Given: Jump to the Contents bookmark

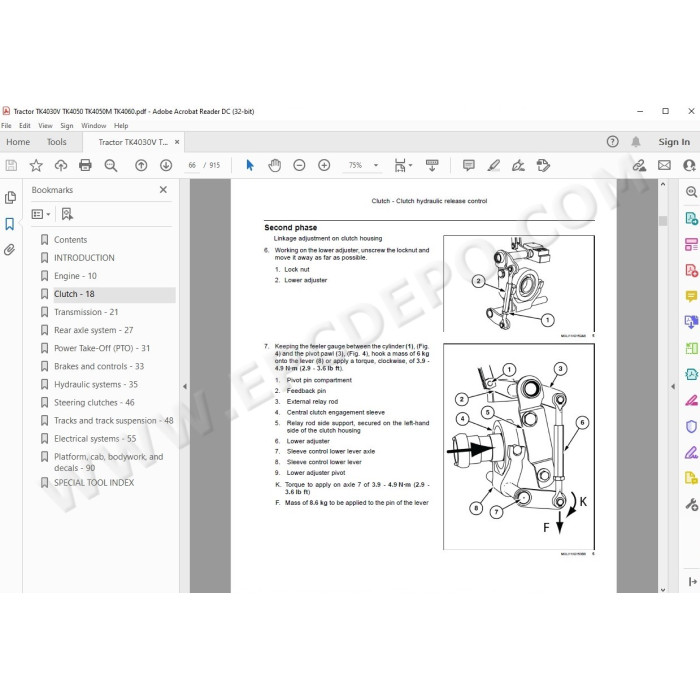Looking at the screenshot, I should (x=71, y=240).
